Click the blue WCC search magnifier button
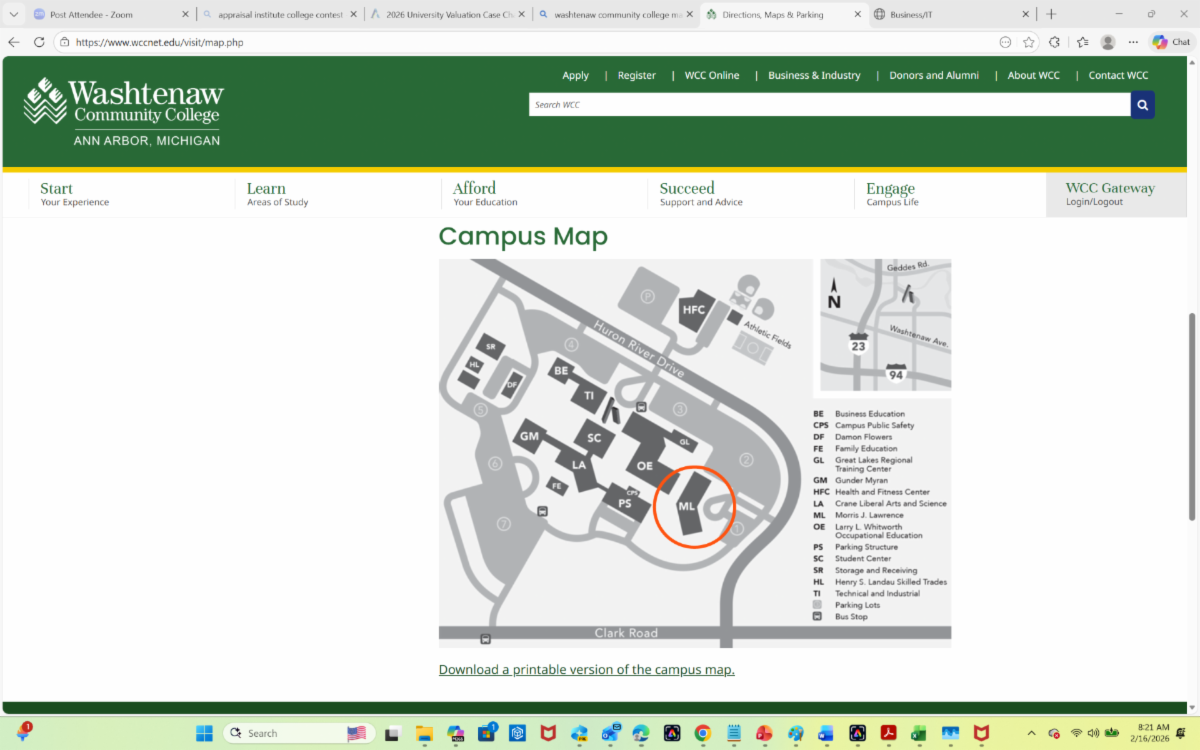This screenshot has height=750, width=1200. click(1142, 105)
